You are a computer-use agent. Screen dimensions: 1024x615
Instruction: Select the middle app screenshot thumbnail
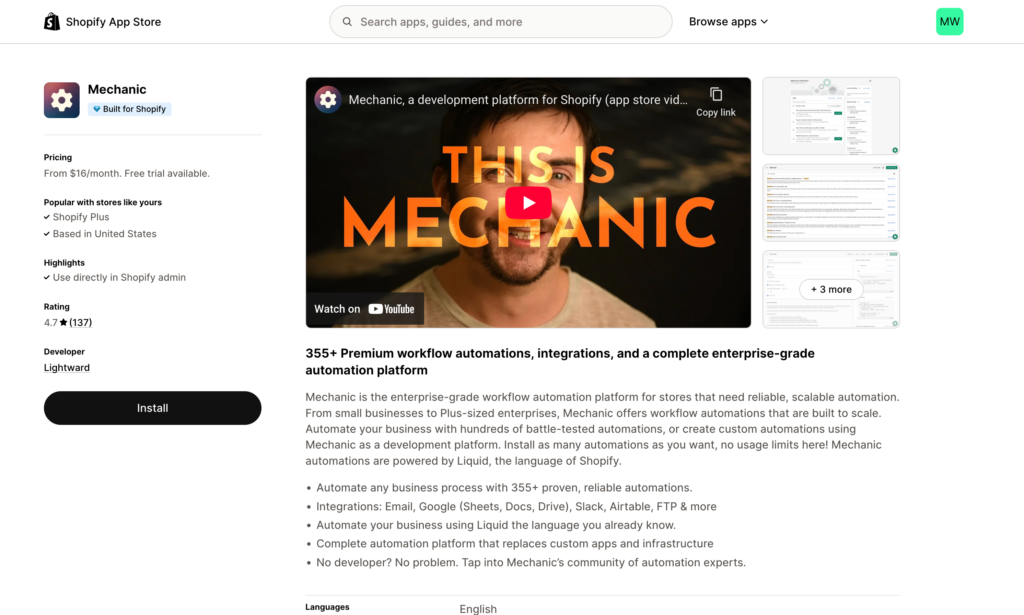coord(831,202)
